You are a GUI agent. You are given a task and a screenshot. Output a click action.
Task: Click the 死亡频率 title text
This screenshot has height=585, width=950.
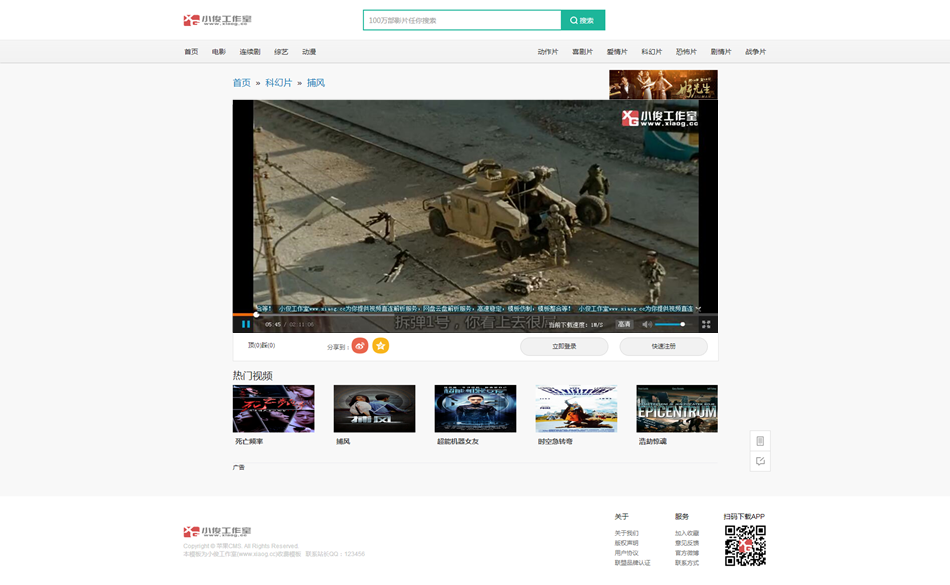click(x=249, y=441)
